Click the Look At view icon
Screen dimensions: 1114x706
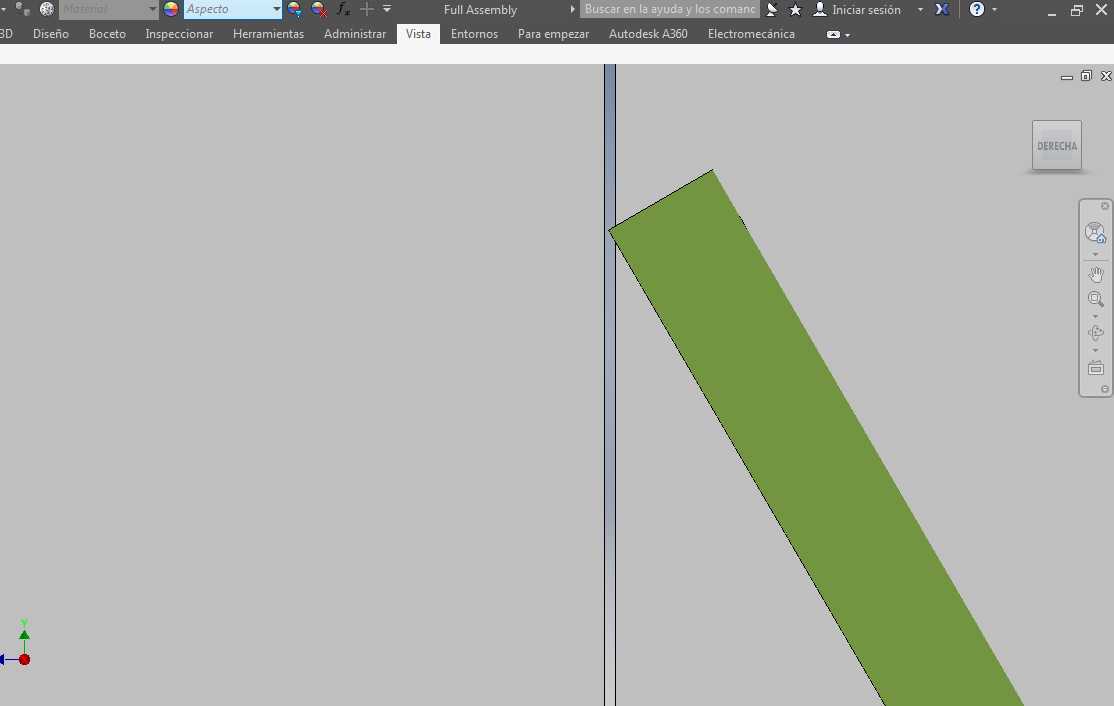point(1096,368)
